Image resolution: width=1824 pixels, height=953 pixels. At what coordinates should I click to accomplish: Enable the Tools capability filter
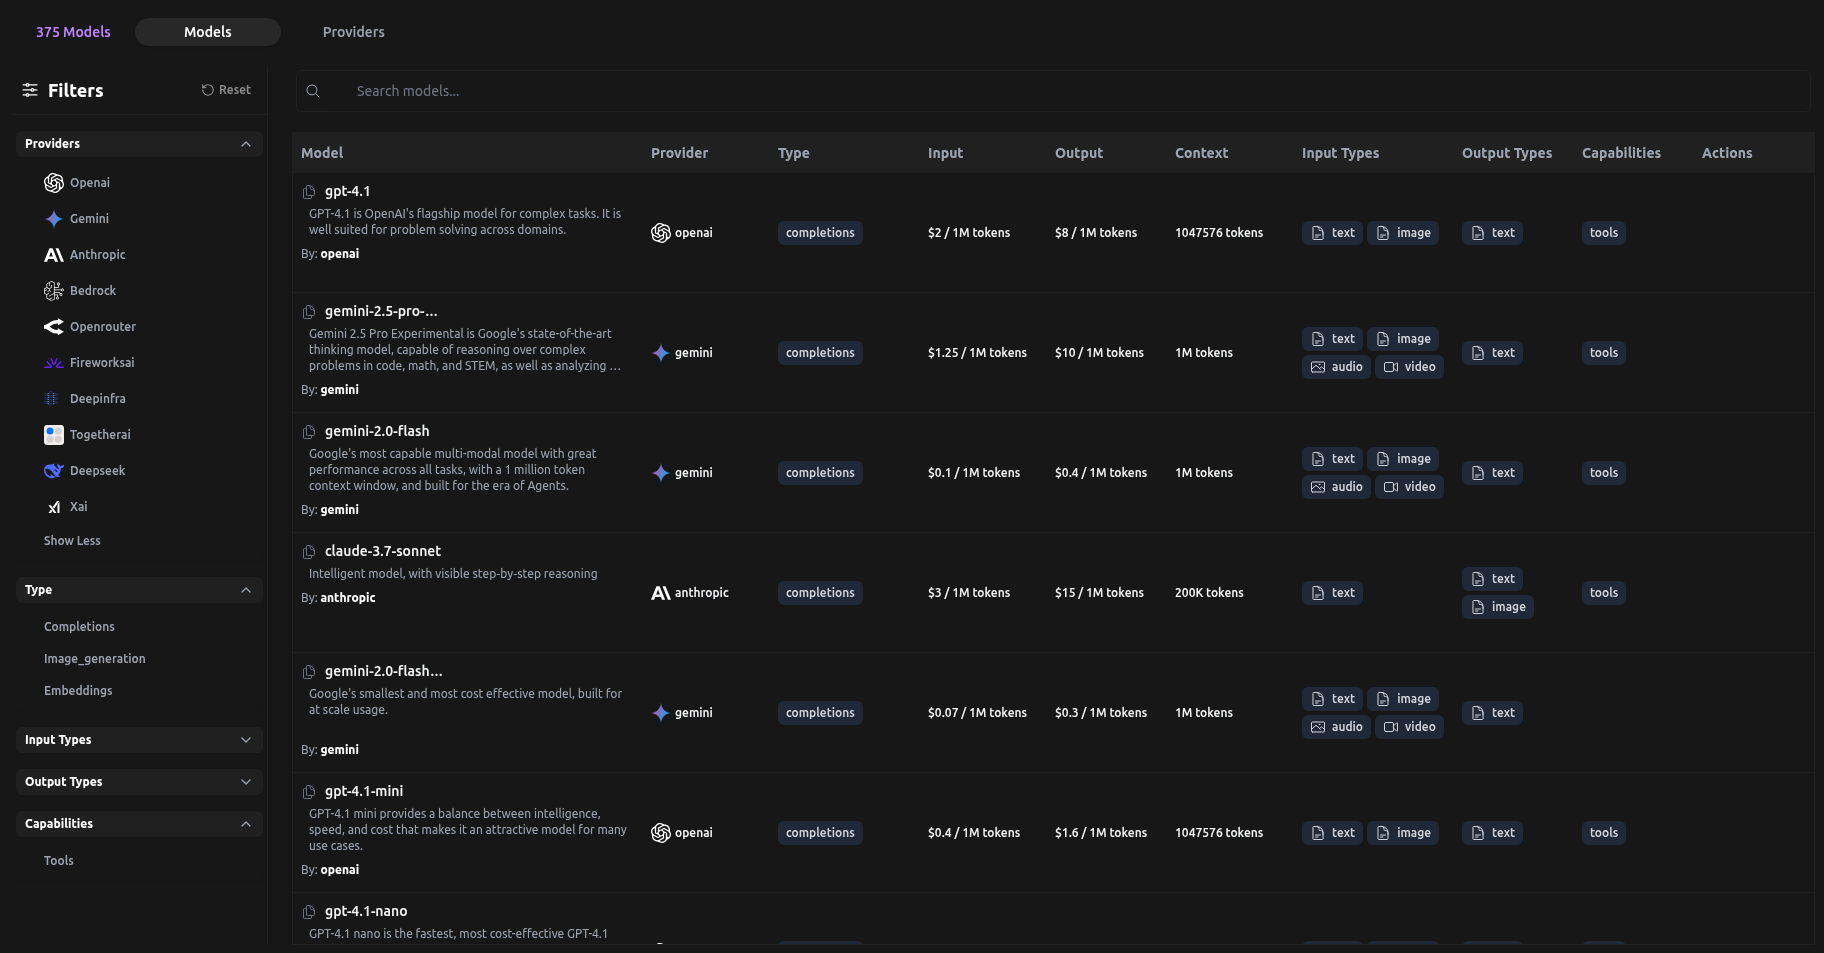(59, 861)
